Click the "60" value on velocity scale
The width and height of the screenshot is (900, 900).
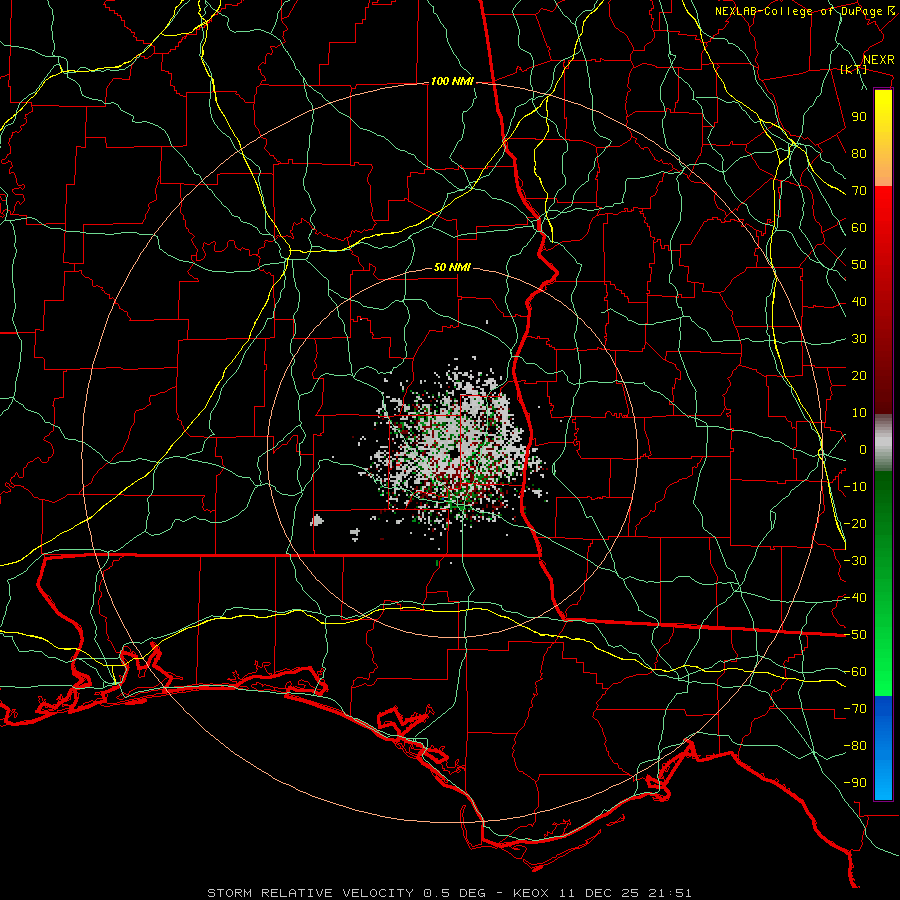tap(859, 227)
